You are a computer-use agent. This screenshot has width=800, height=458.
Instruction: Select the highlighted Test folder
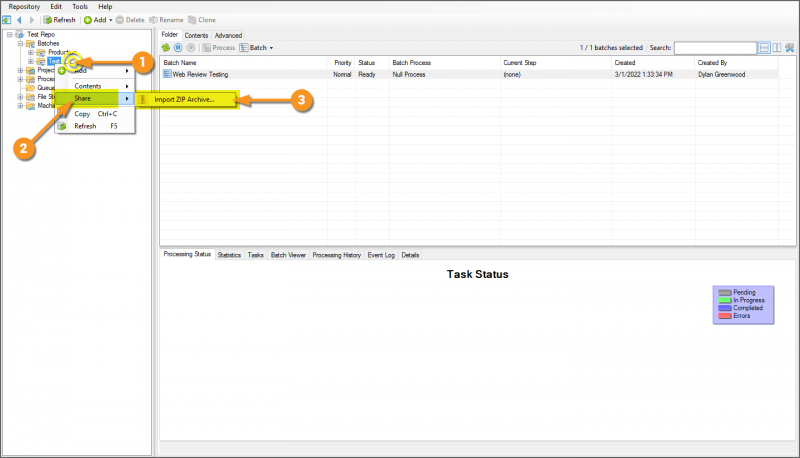pos(54,61)
